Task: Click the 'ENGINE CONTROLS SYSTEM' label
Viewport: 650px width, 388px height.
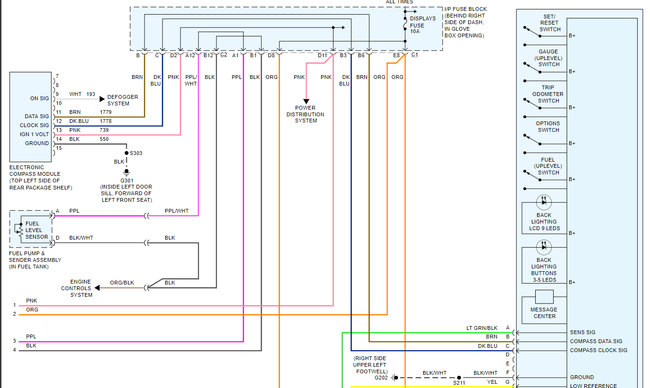Action: coord(76,288)
